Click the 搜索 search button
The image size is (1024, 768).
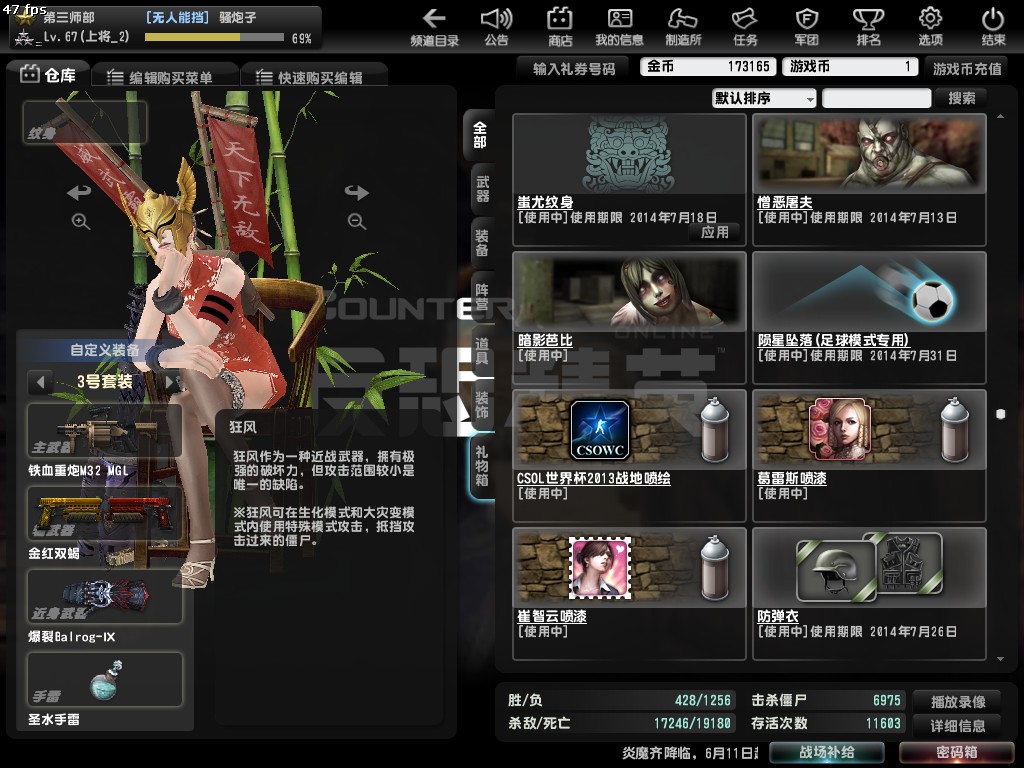961,99
